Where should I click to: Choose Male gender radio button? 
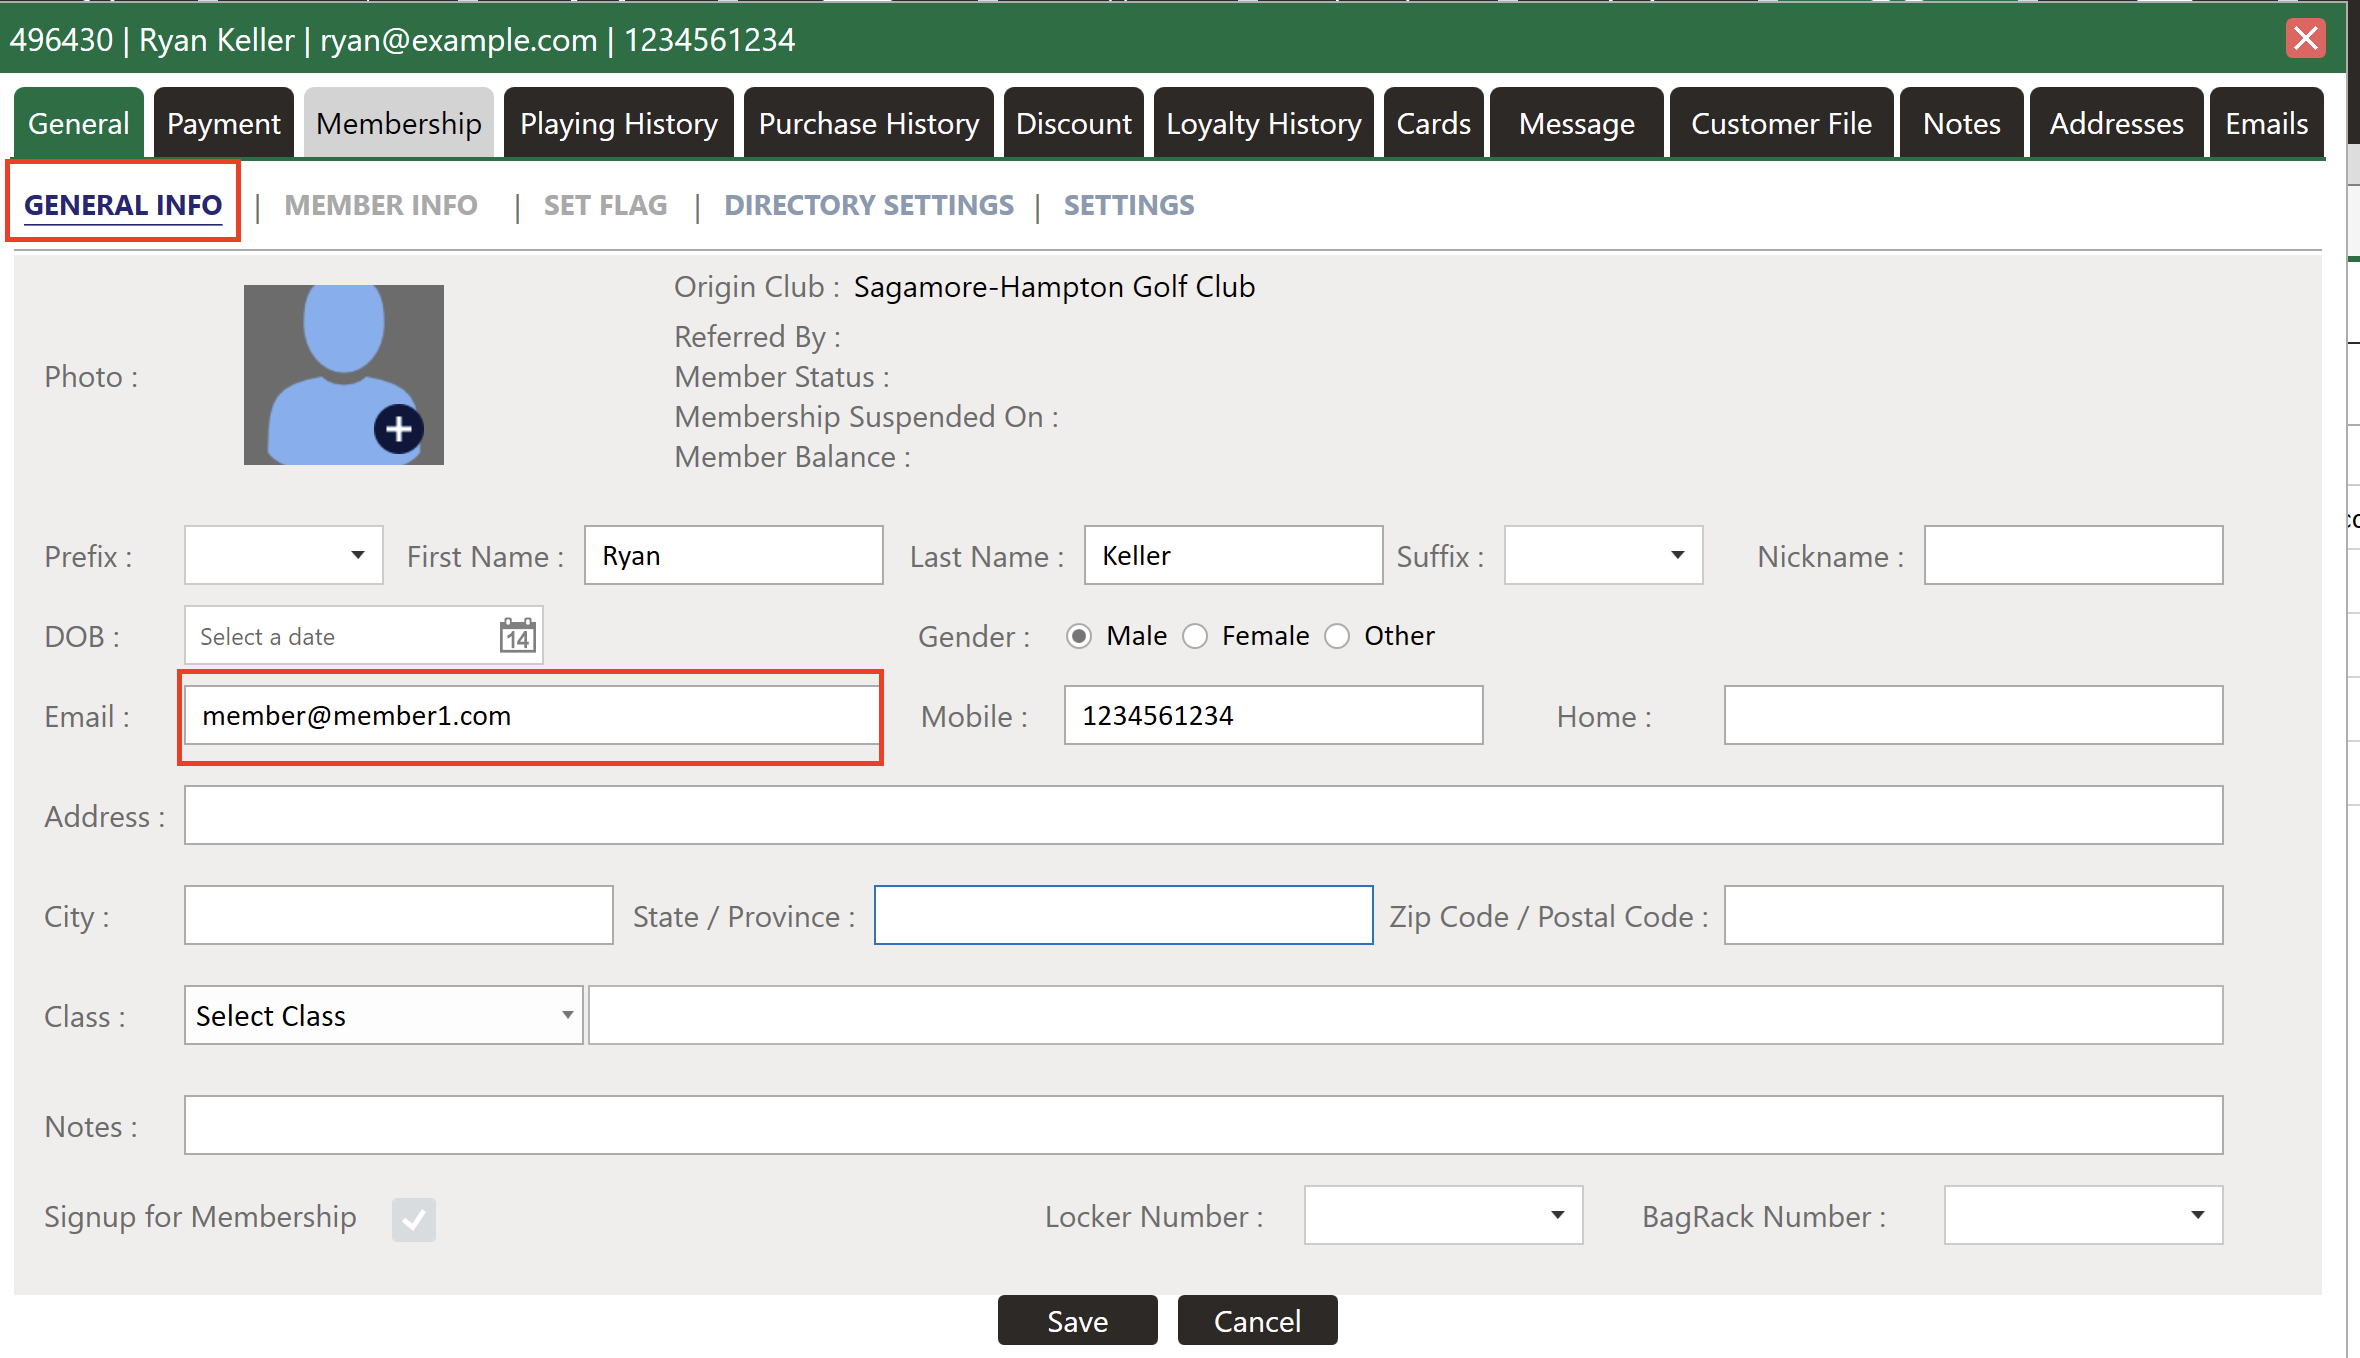[x=1078, y=636]
